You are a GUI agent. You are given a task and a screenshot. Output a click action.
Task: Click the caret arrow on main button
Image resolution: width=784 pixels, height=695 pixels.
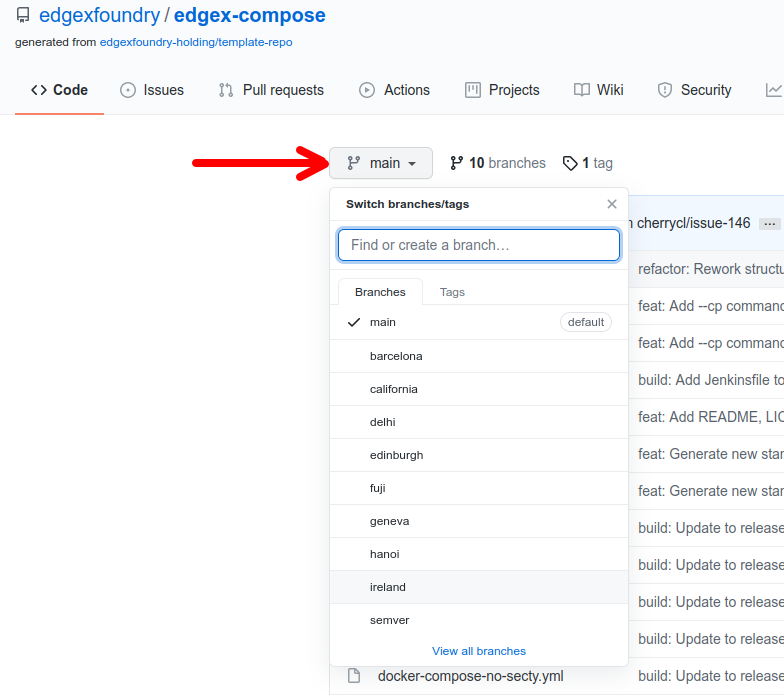(412, 164)
